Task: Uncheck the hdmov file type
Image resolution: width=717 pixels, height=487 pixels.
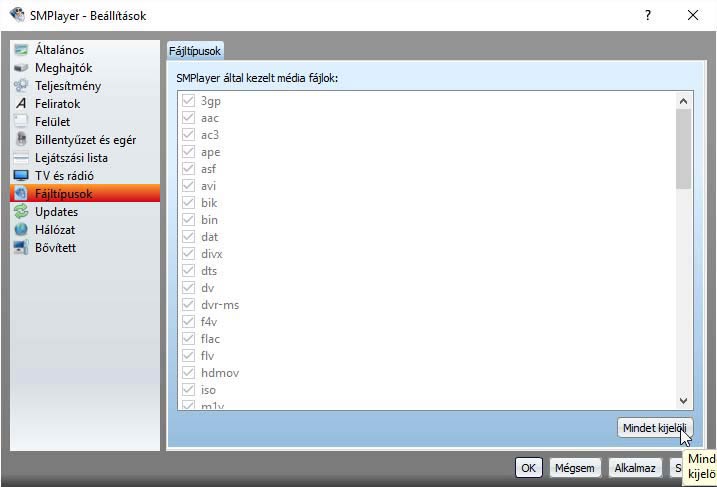Action: [188, 372]
